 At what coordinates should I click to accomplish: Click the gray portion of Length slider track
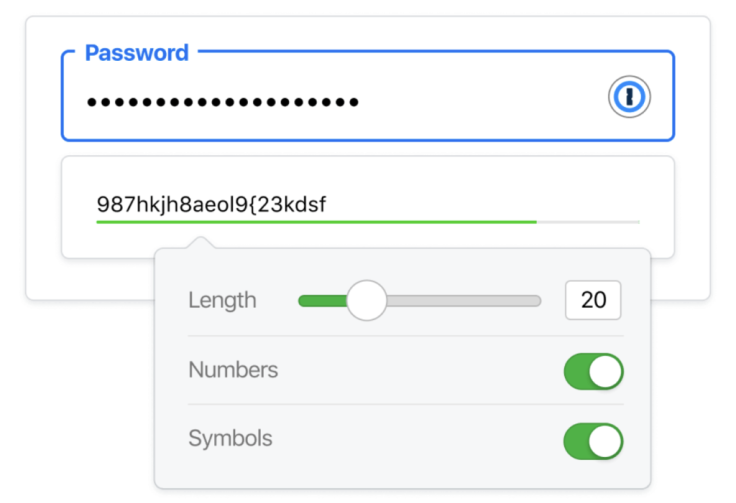pyautogui.click(x=464, y=301)
